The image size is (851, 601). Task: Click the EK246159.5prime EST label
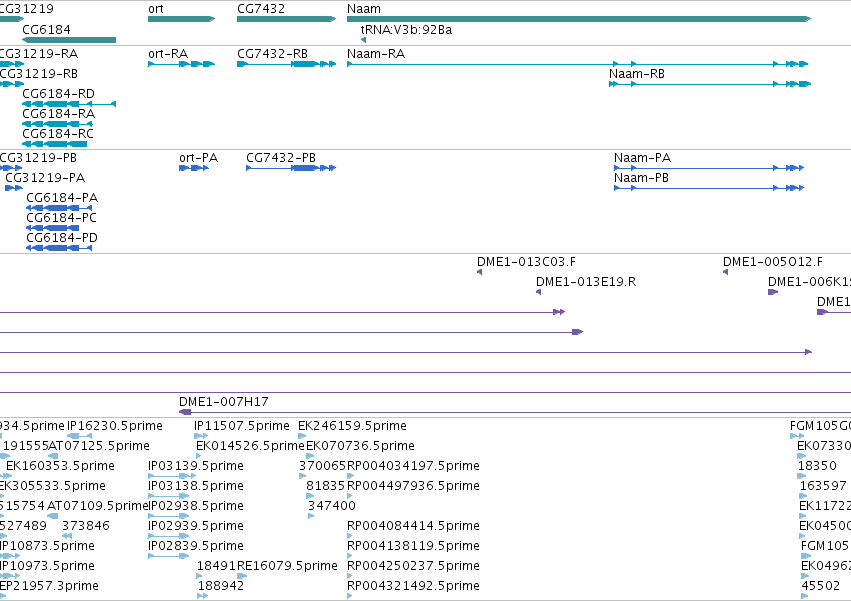tap(352, 426)
